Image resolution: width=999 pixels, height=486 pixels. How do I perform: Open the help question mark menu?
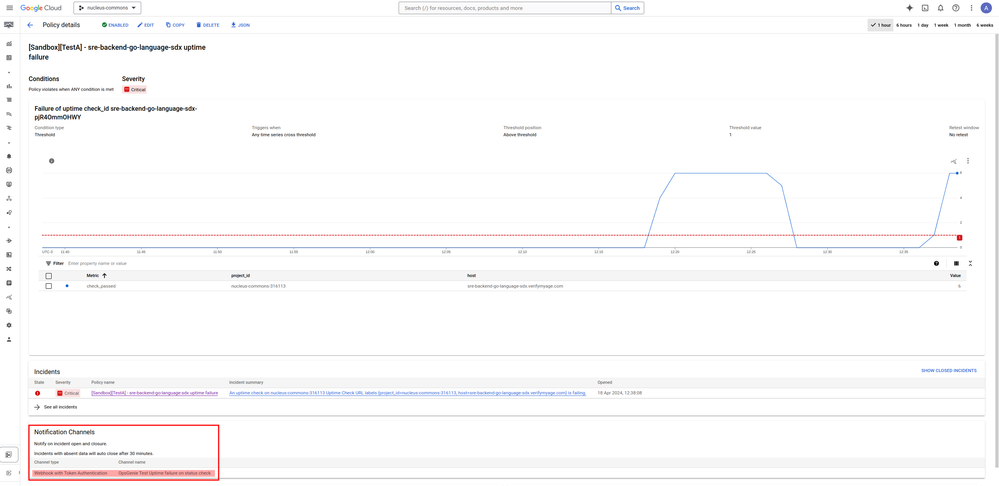pos(956,8)
